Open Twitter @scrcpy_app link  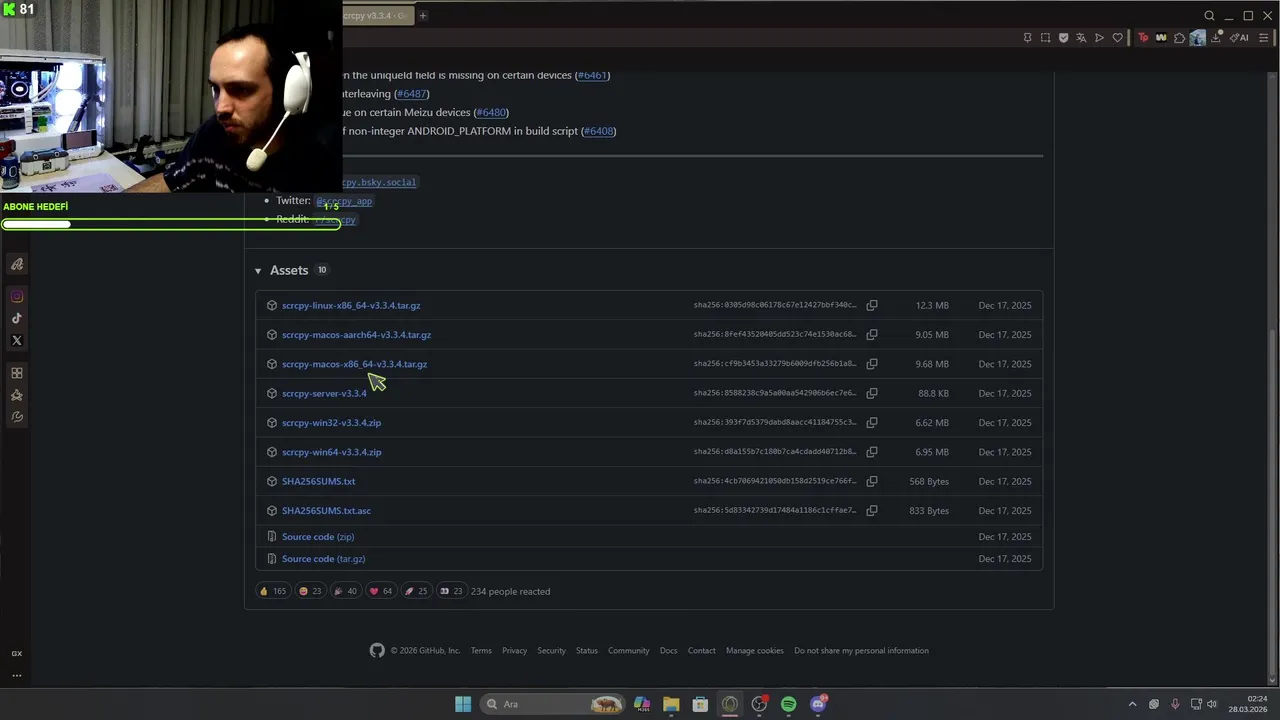(344, 201)
